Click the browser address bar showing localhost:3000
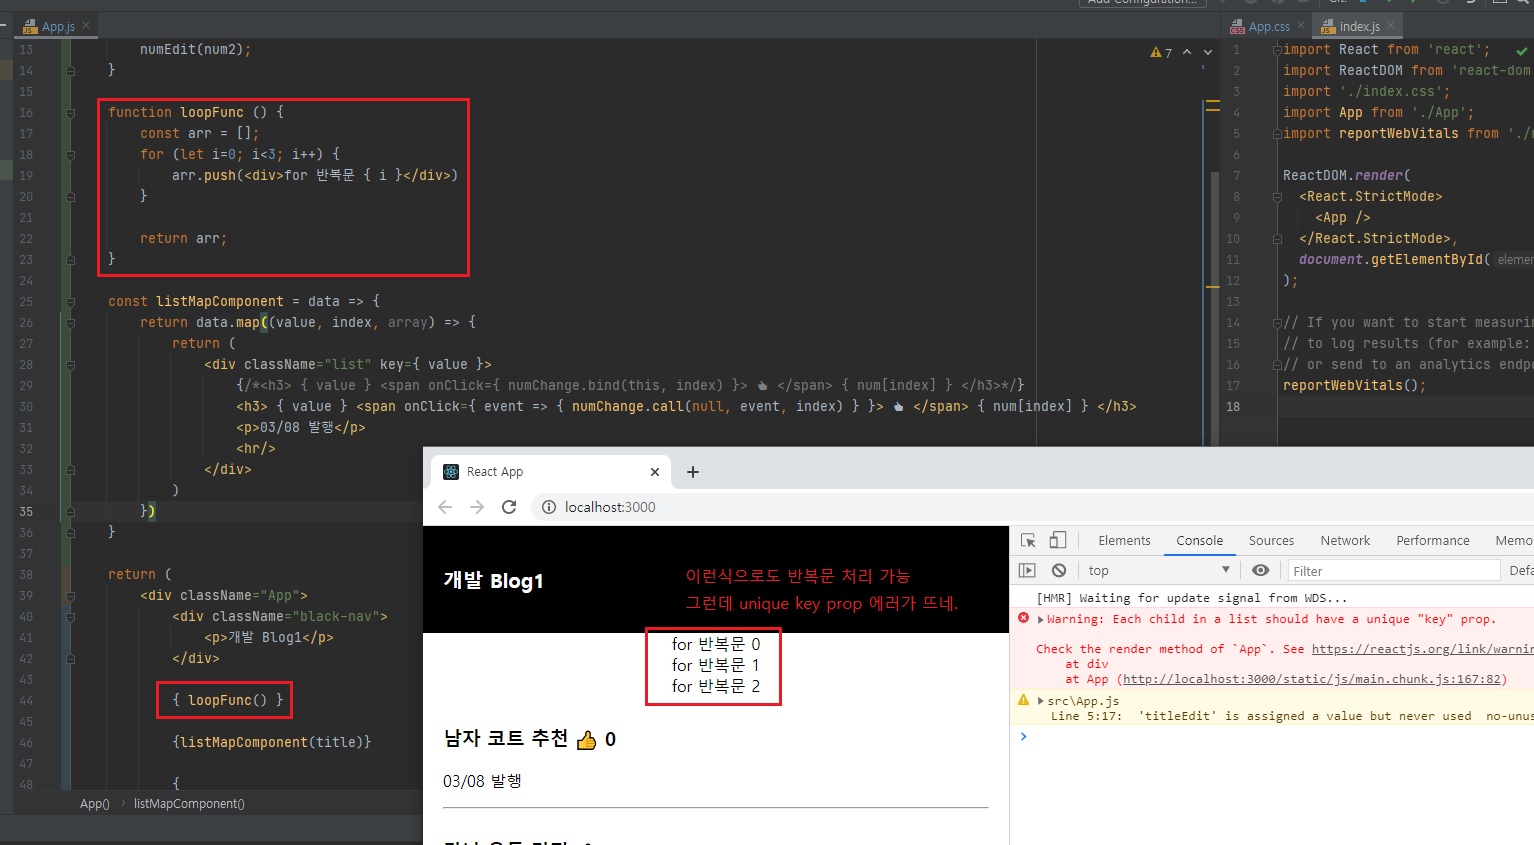The width and height of the screenshot is (1534, 845). 1032,507
